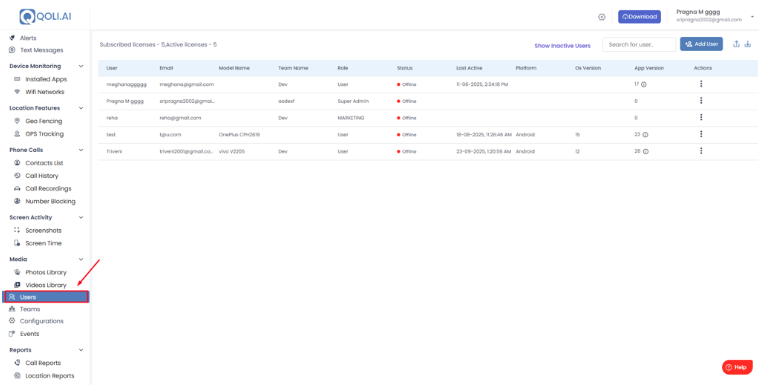Open actions menu for Pragna M gggg row

701,101
